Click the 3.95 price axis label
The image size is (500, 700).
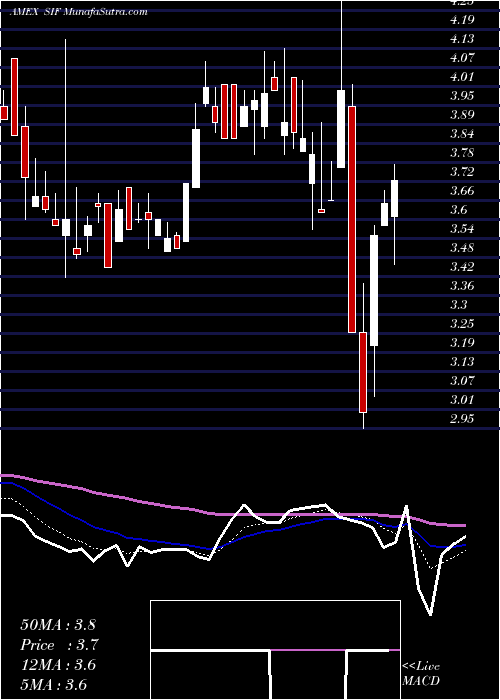462,96
